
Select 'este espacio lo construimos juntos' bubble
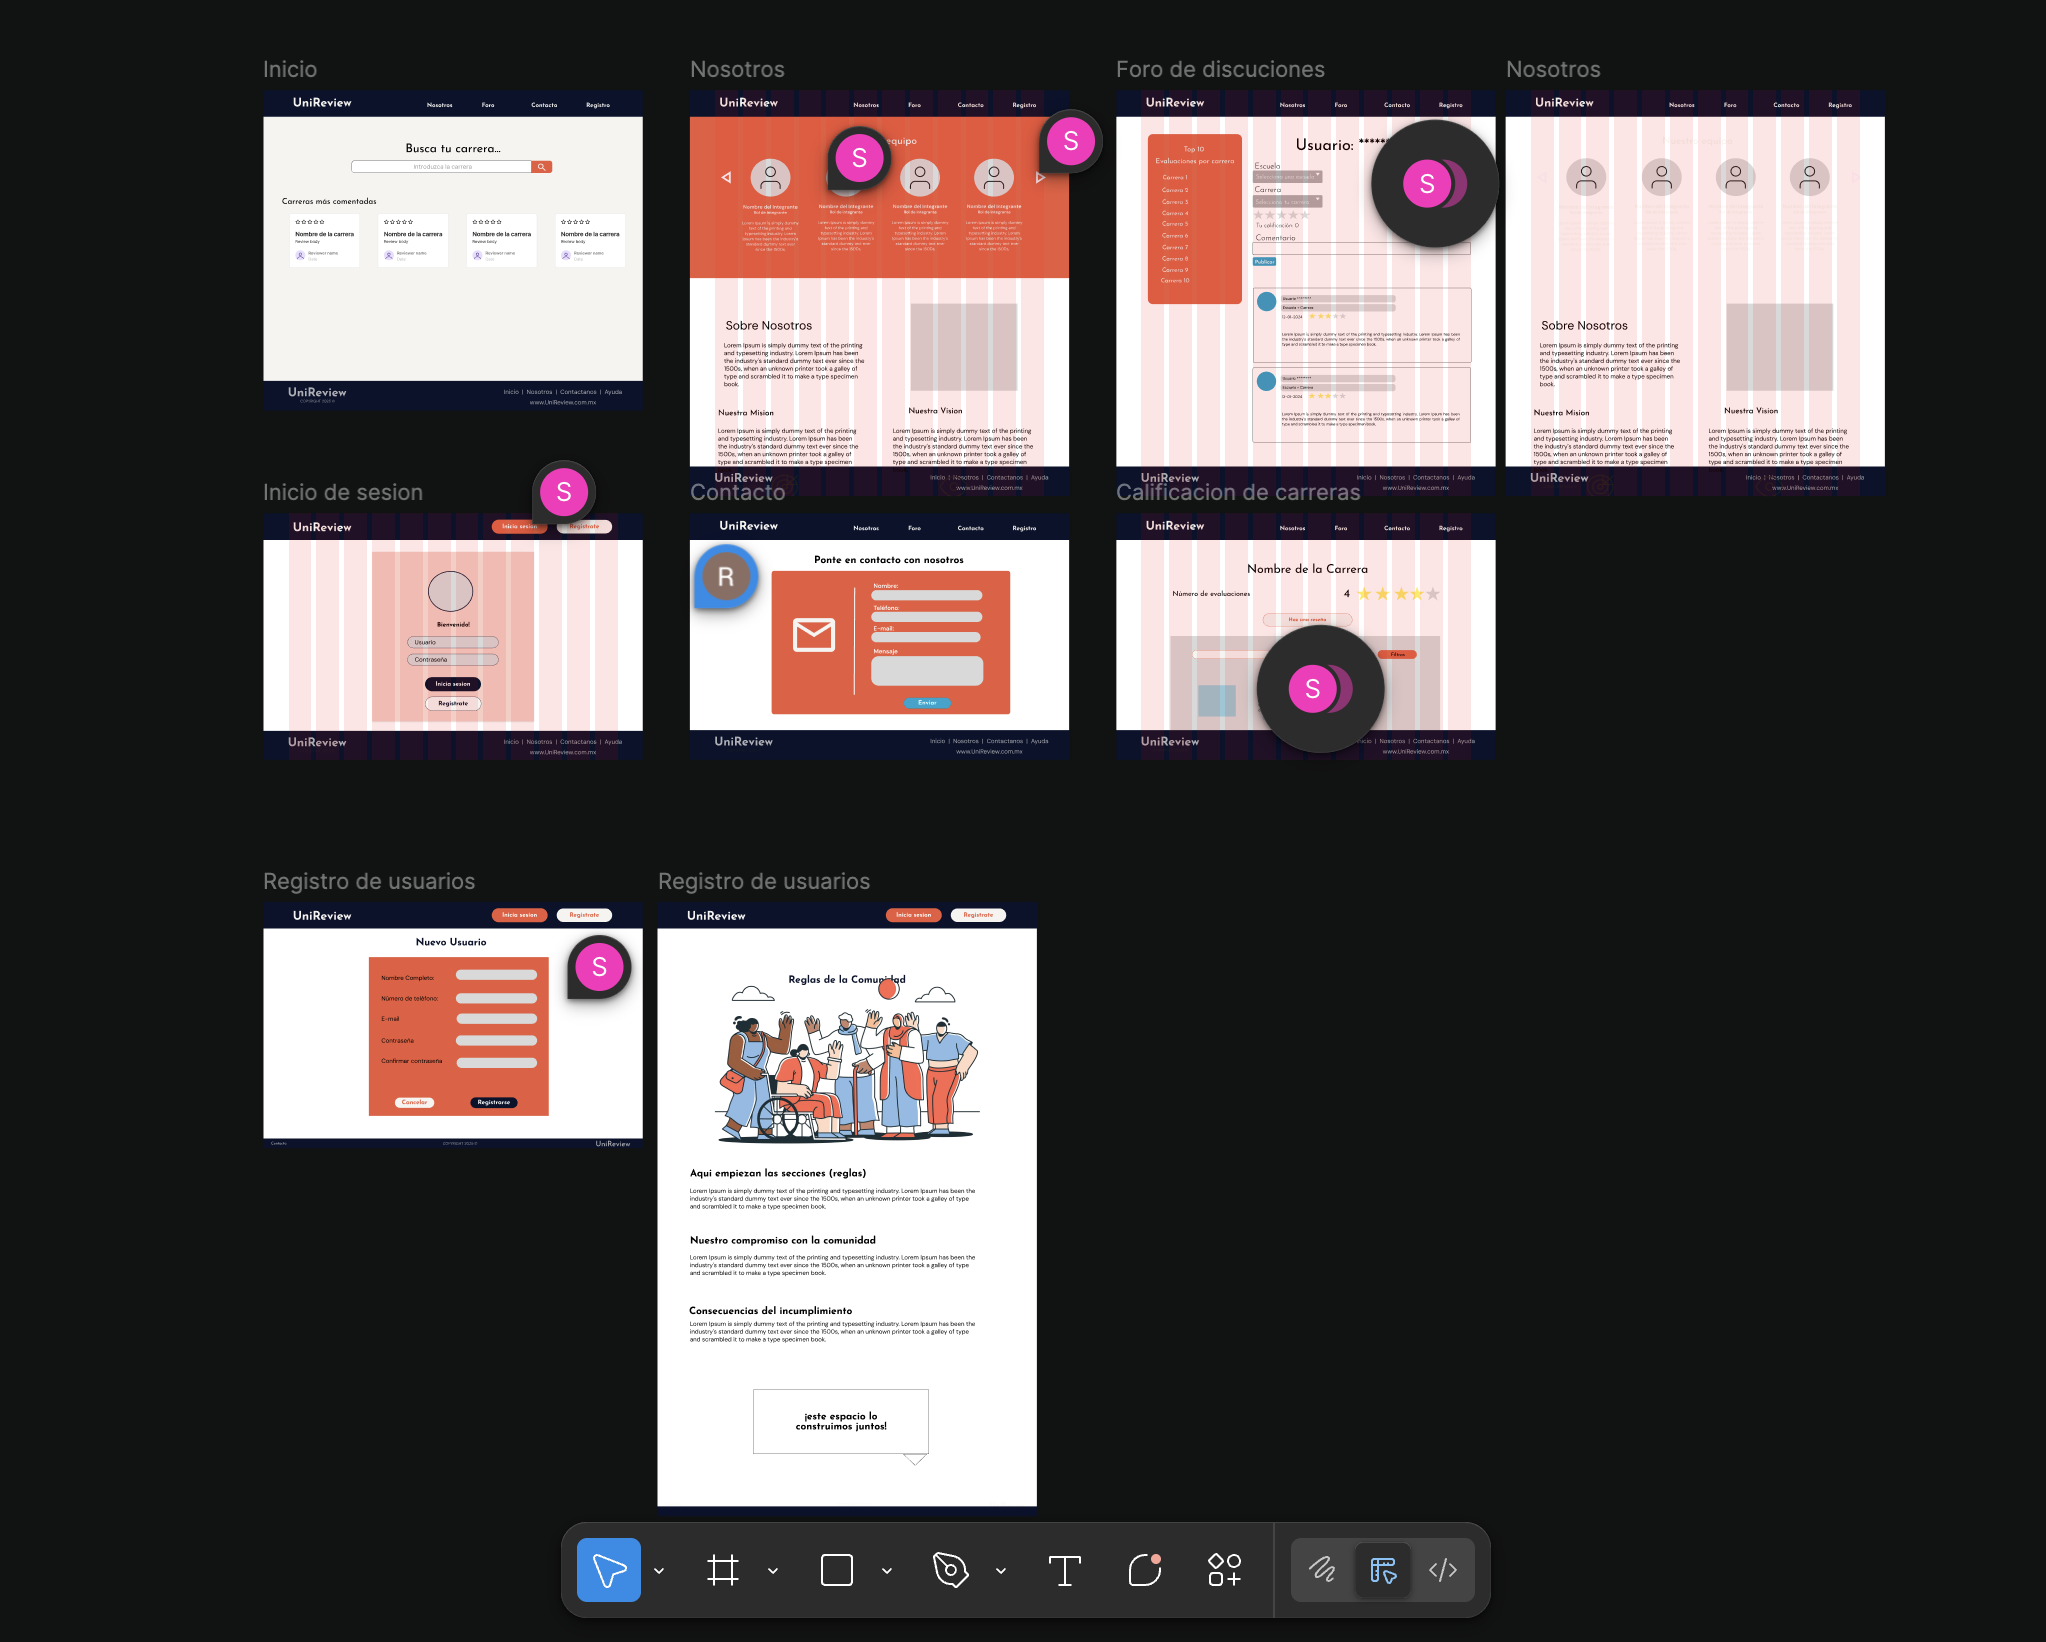point(841,1421)
